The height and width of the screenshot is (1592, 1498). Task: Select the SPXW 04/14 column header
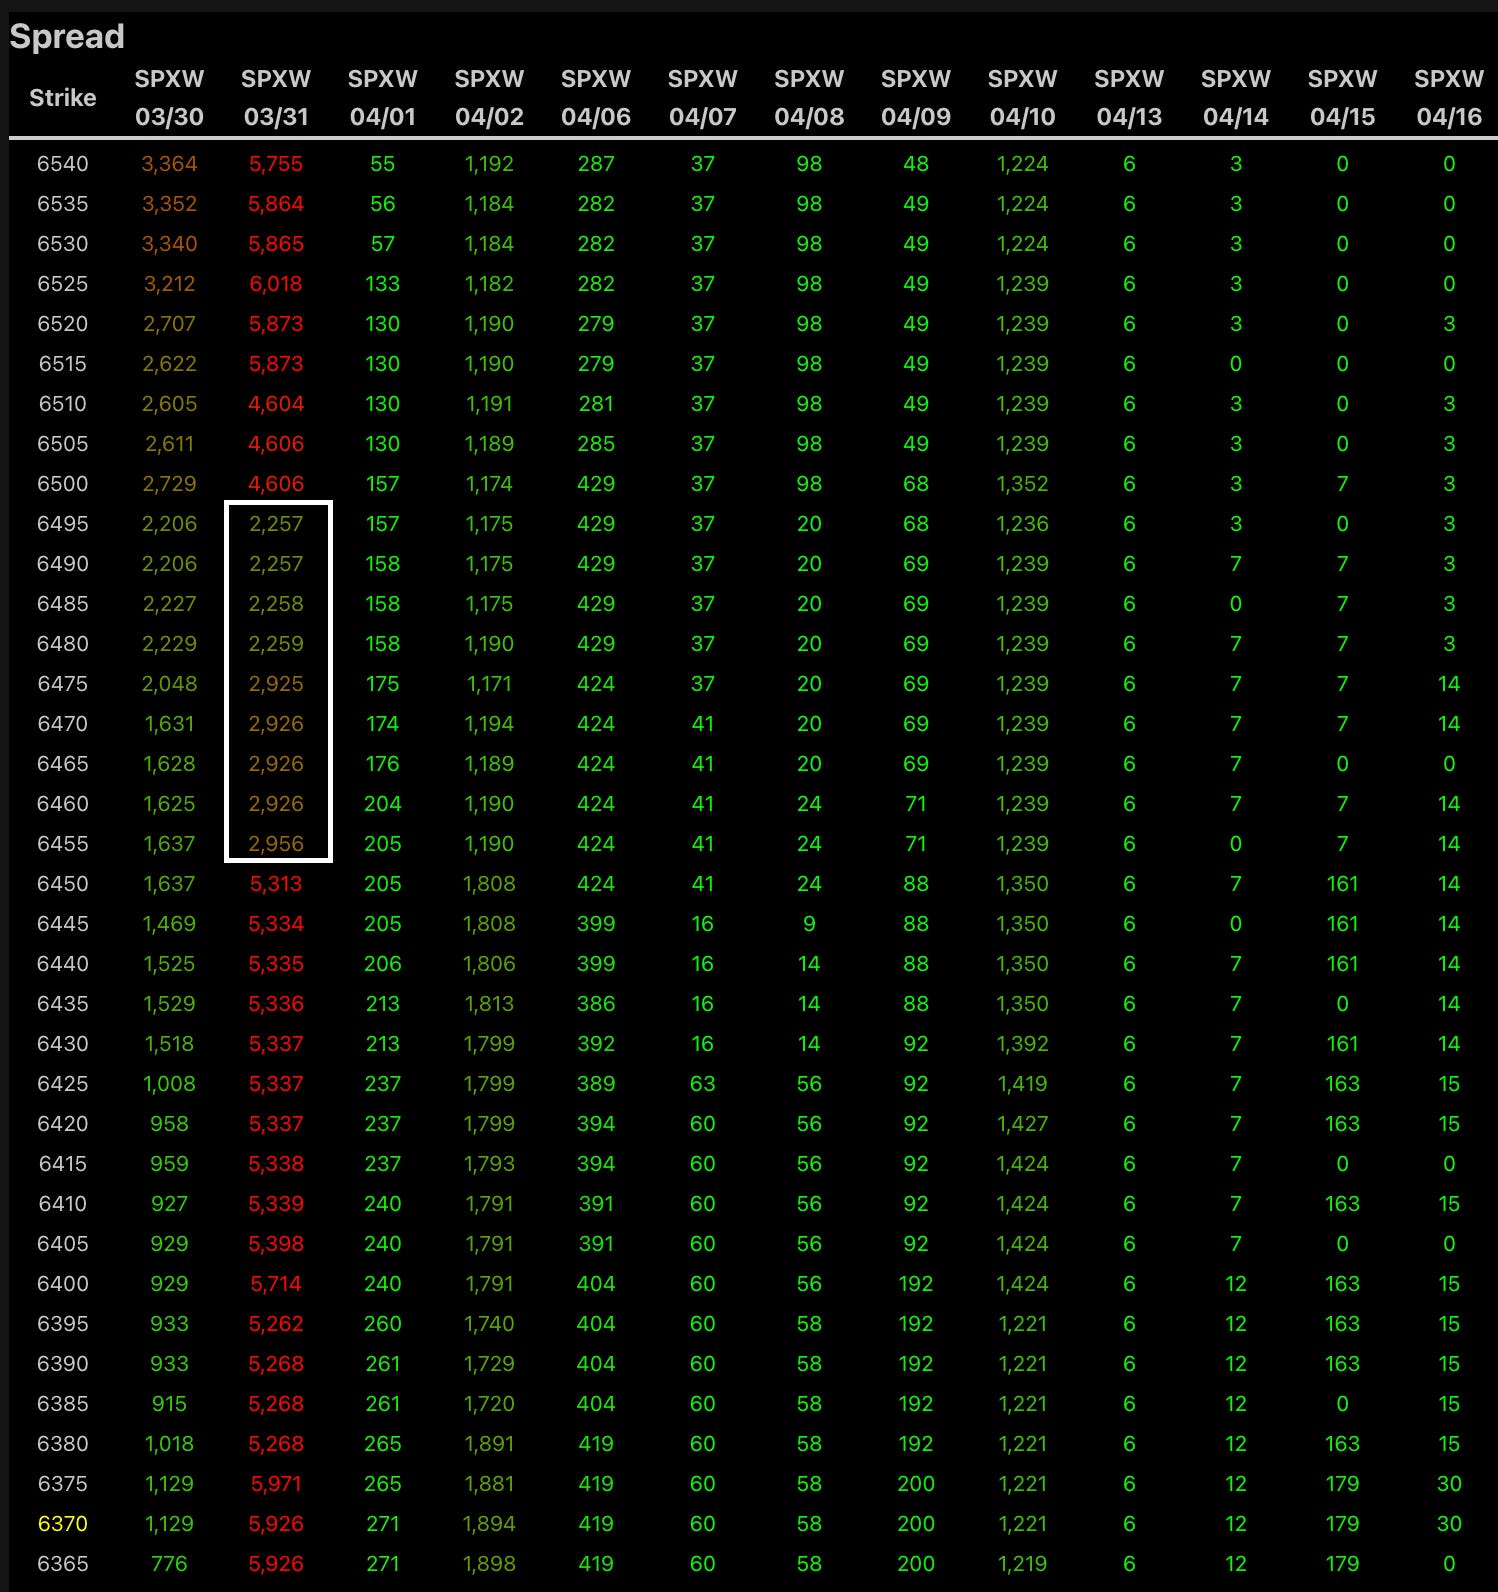pos(1236,98)
